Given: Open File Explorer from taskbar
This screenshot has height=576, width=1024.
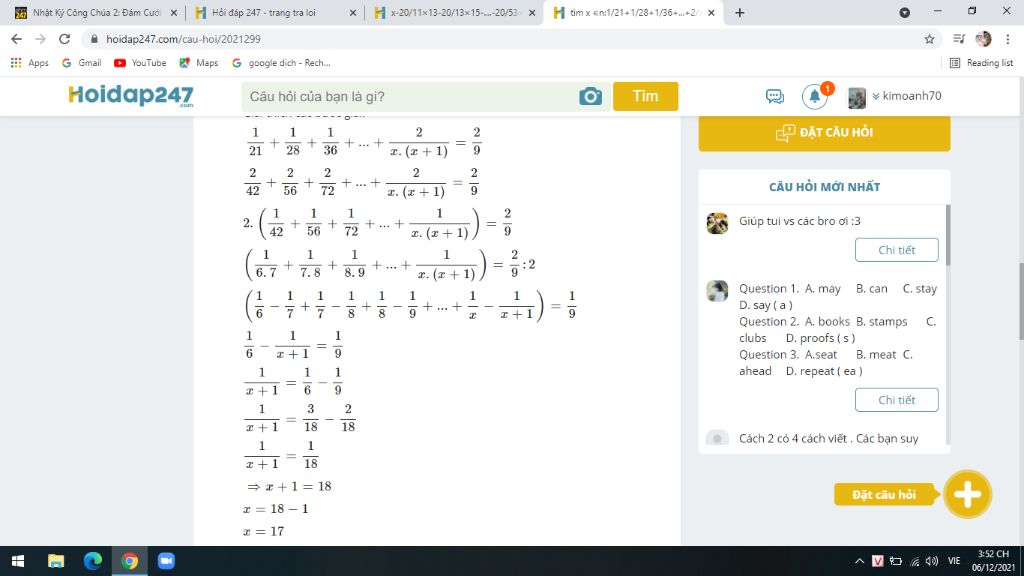Looking at the screenshot, I should pyautogui.click(x=56, y=561).
